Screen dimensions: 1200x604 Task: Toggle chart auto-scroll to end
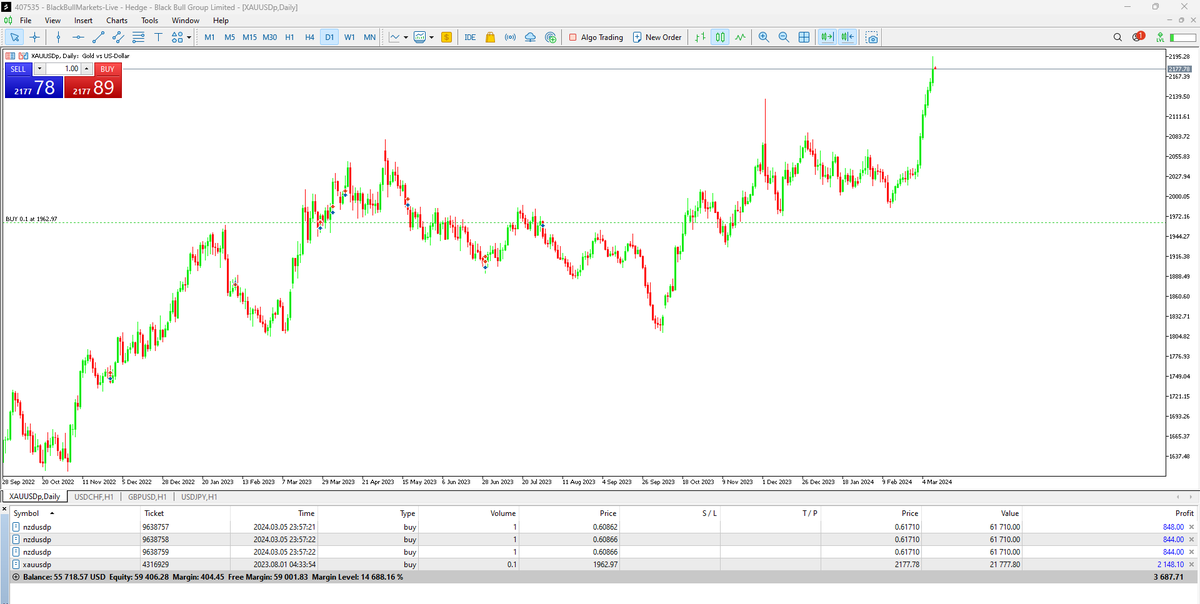pyautogui.click(x=828, y=37)
